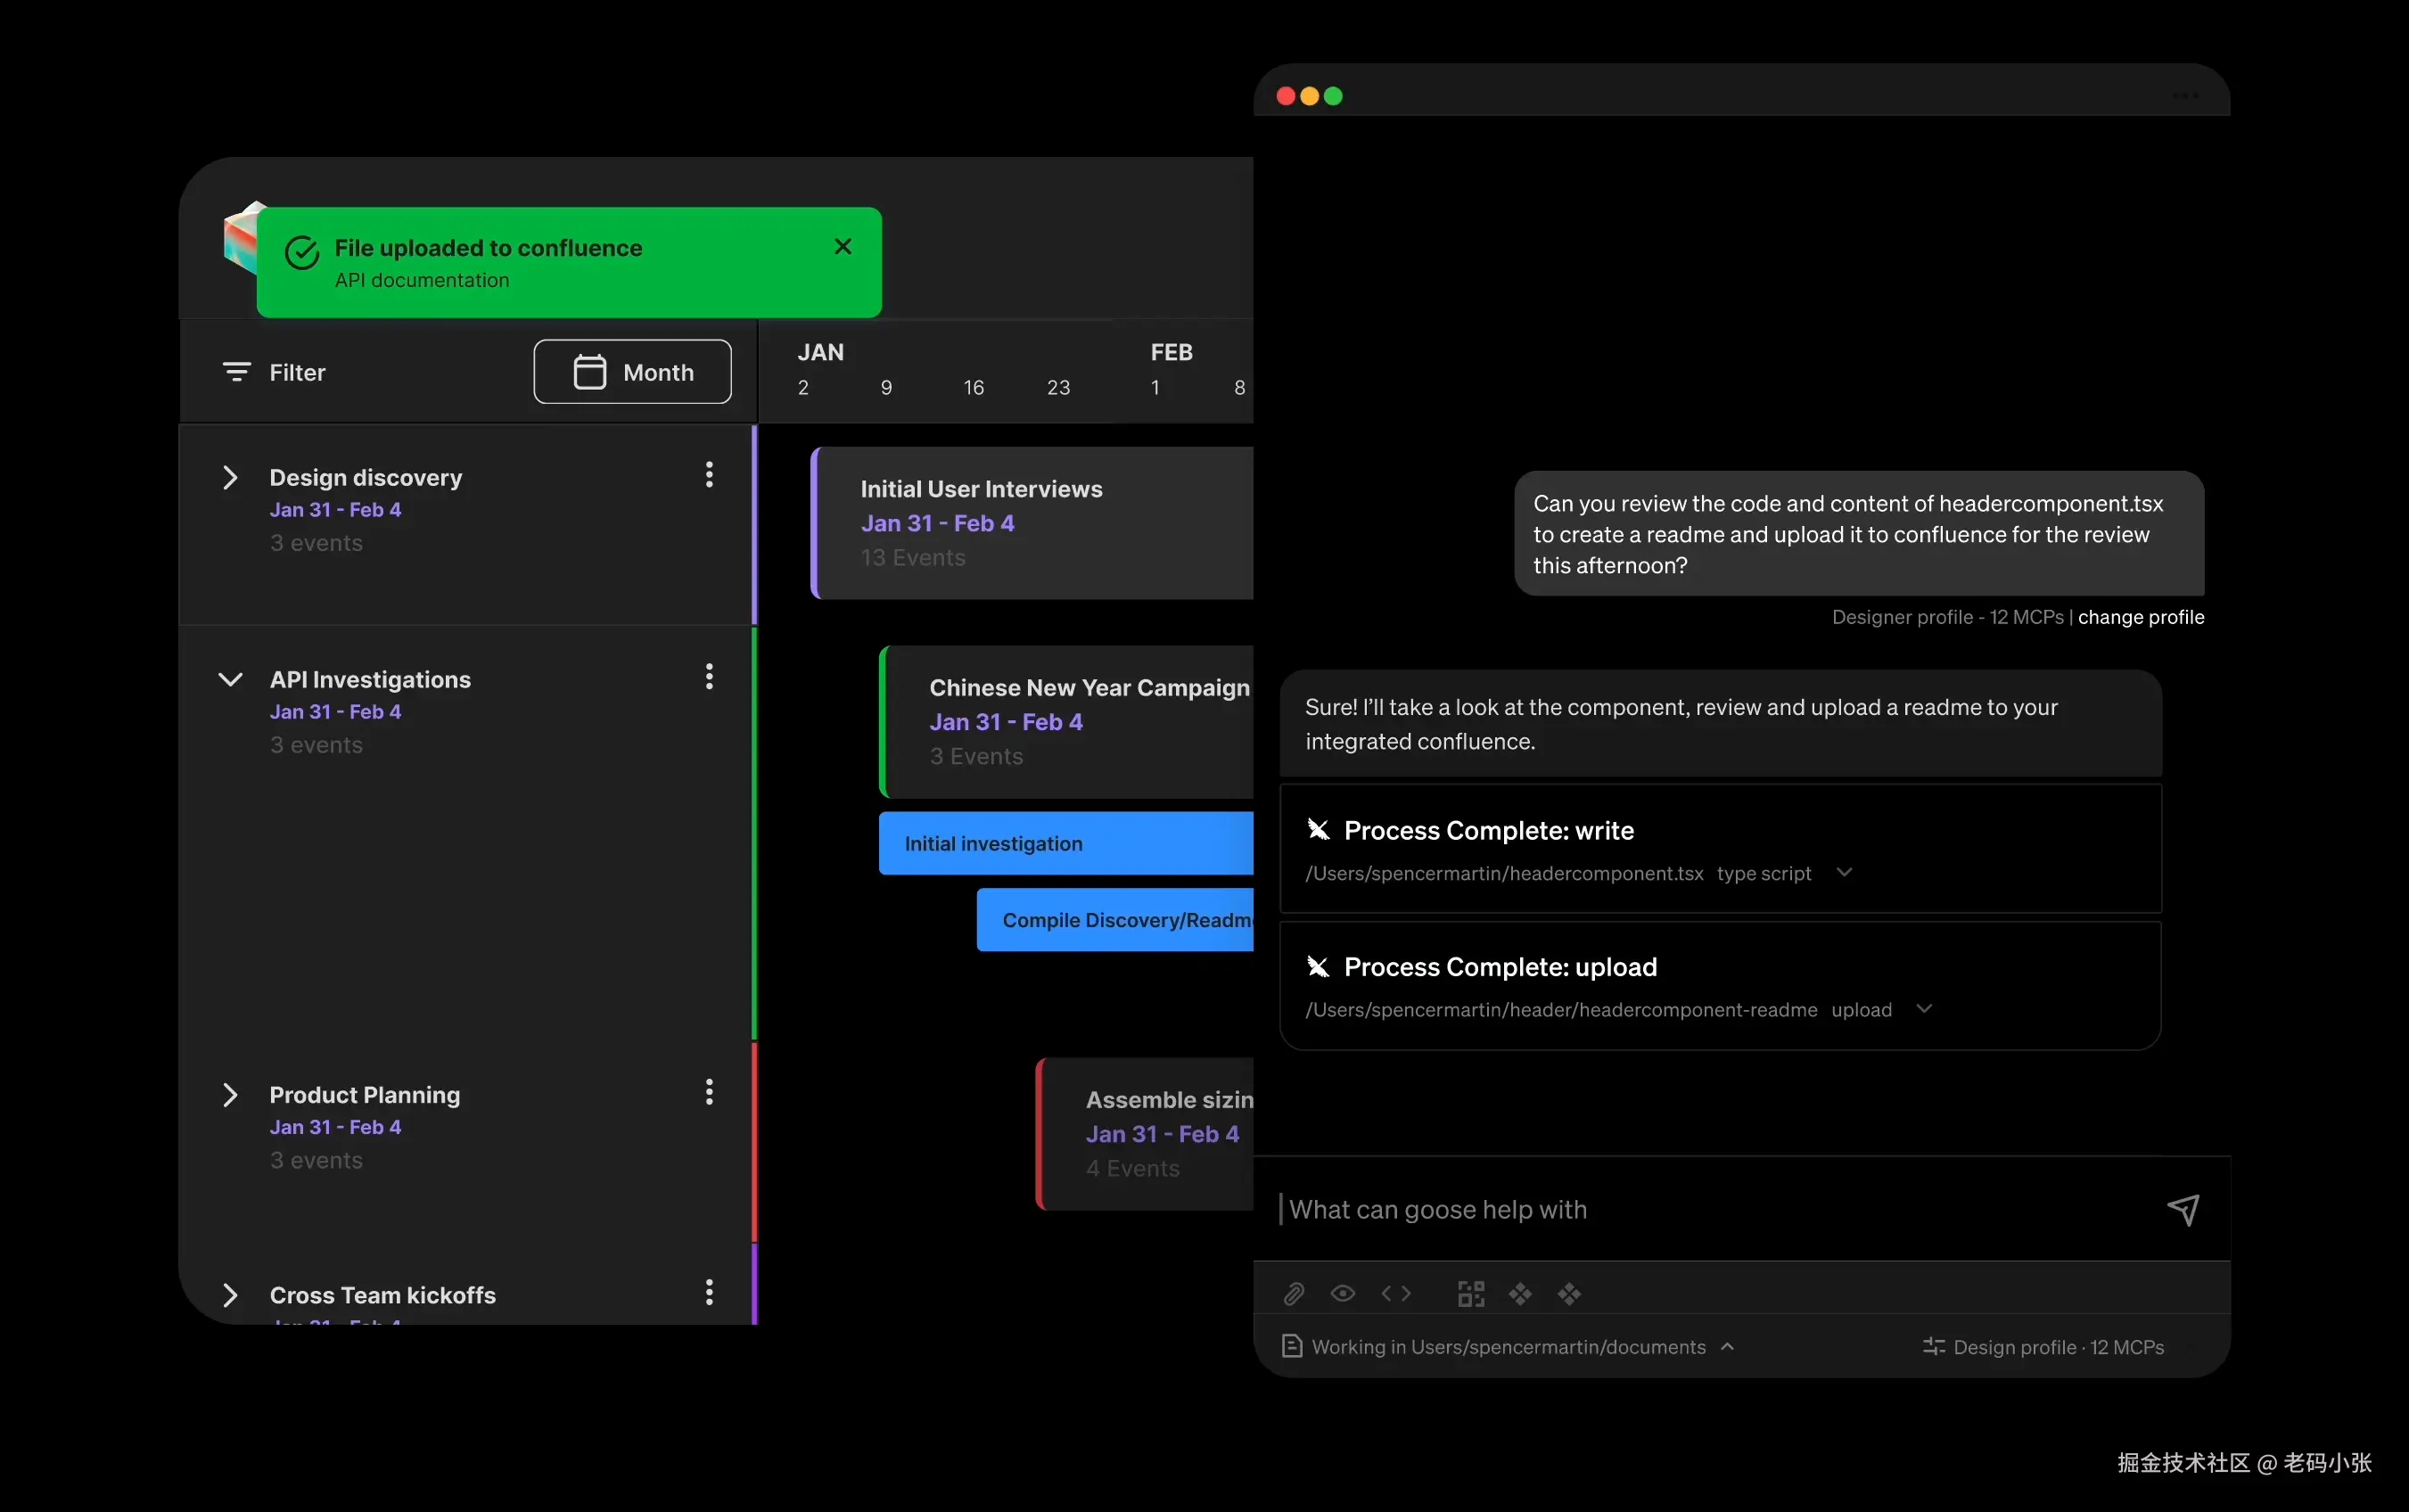
Task: Collapse the API Investigations group
Action: tap(230, 680)
